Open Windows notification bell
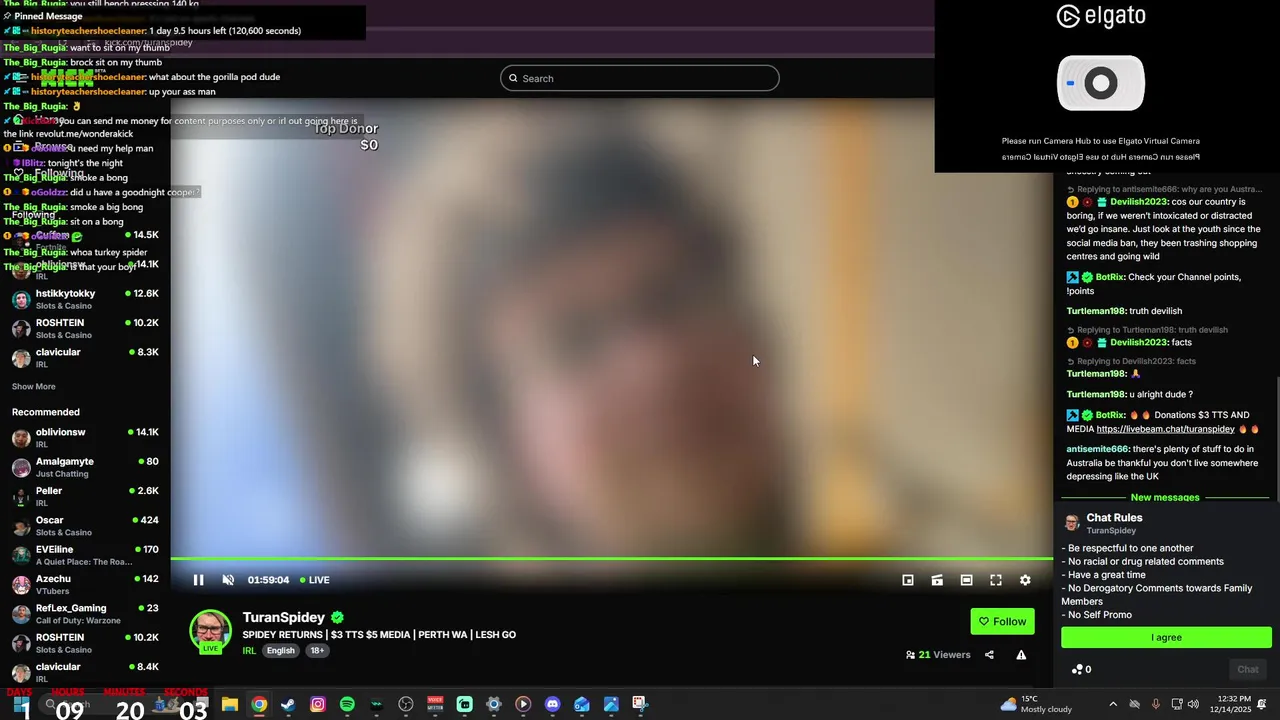This screenshot has width=1280, height=720. point(1262,704)
